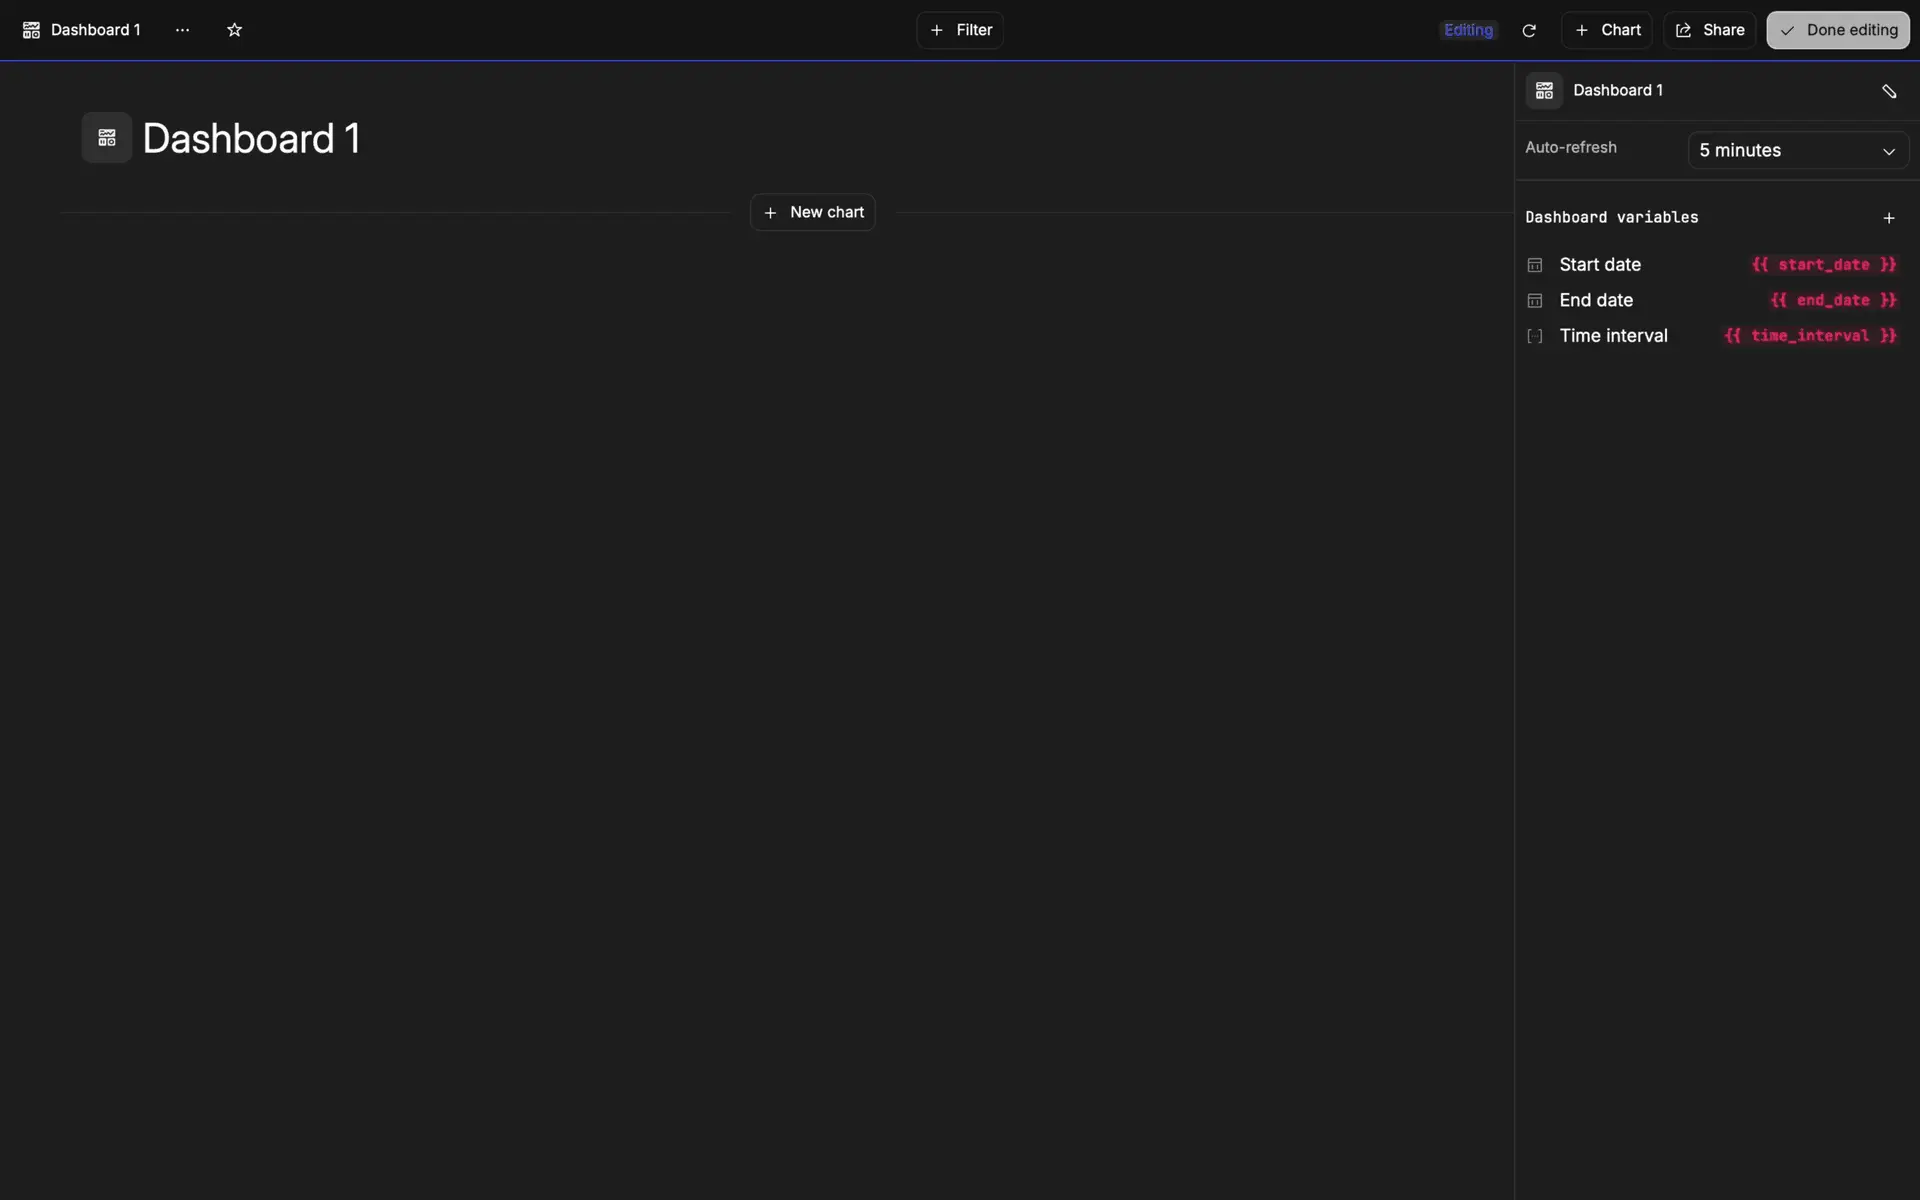This screenshot has height=1200, width=1920.
Task: Click the Chart button in top bar
Action: [1606, 30]
